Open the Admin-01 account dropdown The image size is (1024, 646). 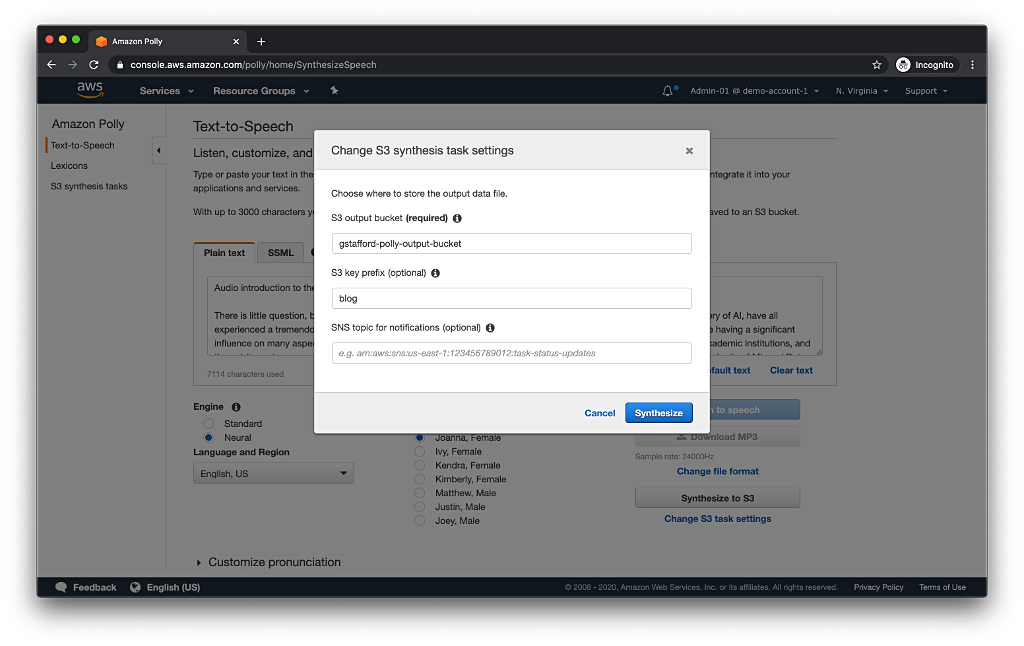pyautogui.click(x=754, y=91)
